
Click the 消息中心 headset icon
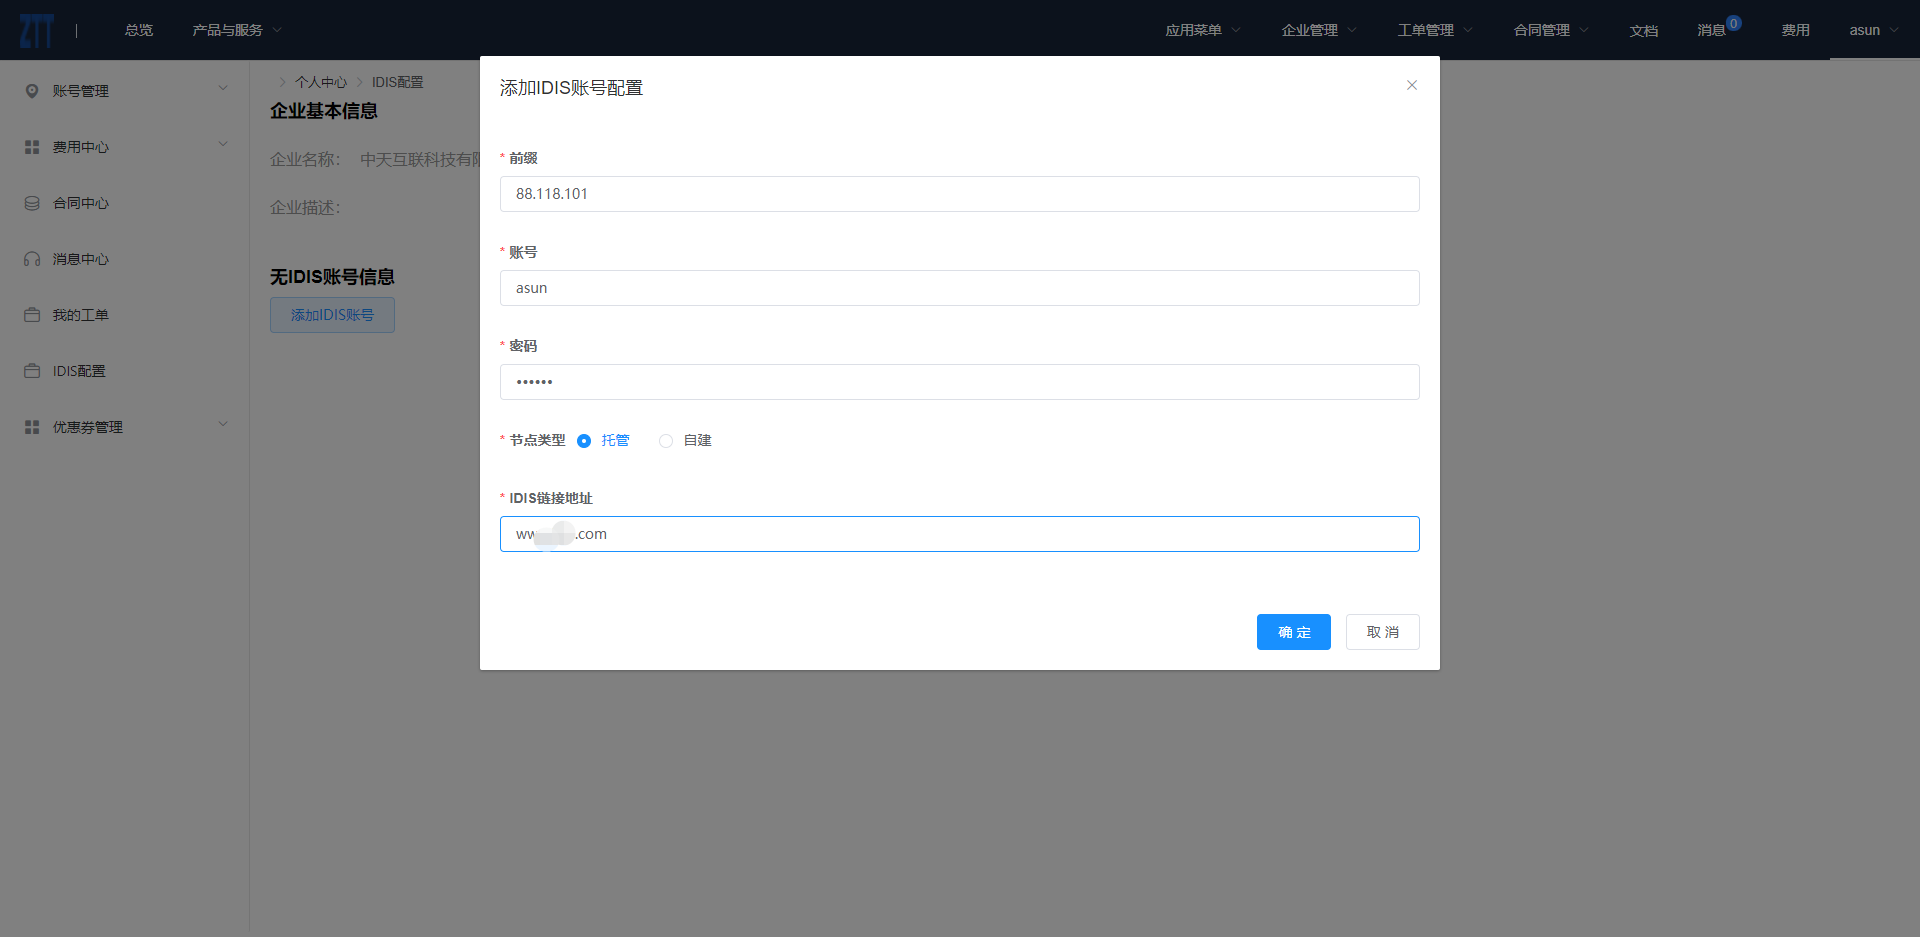(x=32, y=259)
